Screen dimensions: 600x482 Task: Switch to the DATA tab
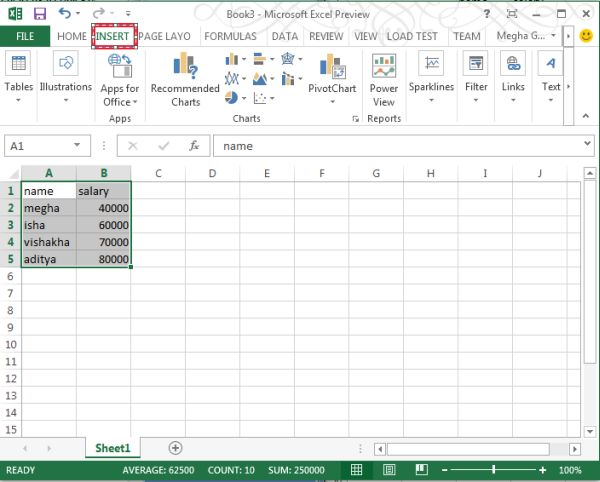point(285,36)
